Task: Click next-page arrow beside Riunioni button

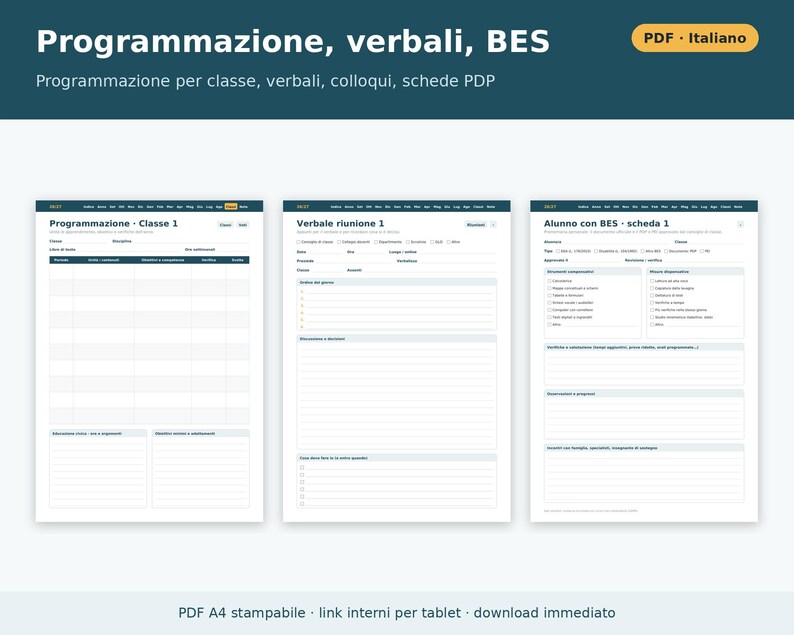Action: pos(493,224)
